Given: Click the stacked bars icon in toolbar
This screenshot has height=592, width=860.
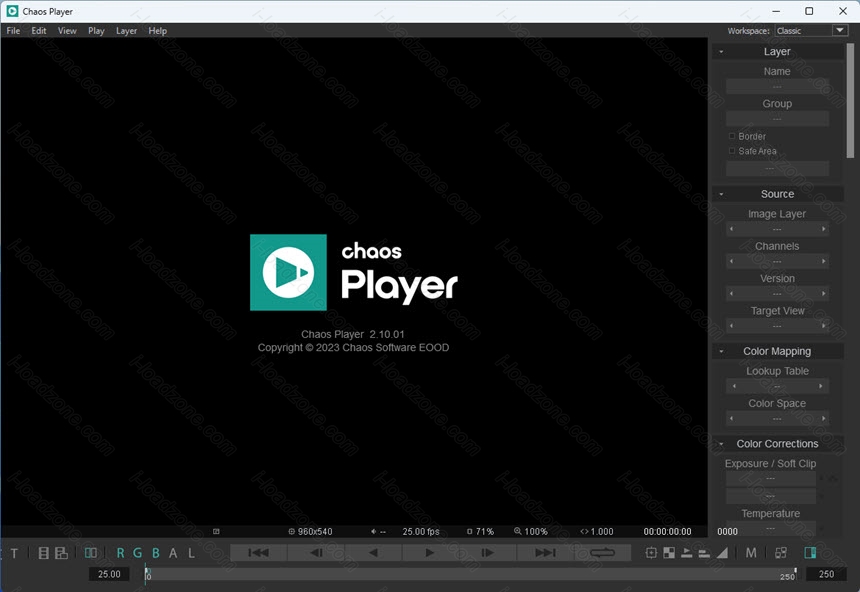Looking at the screenshot, I should click(x=704, y=553).
